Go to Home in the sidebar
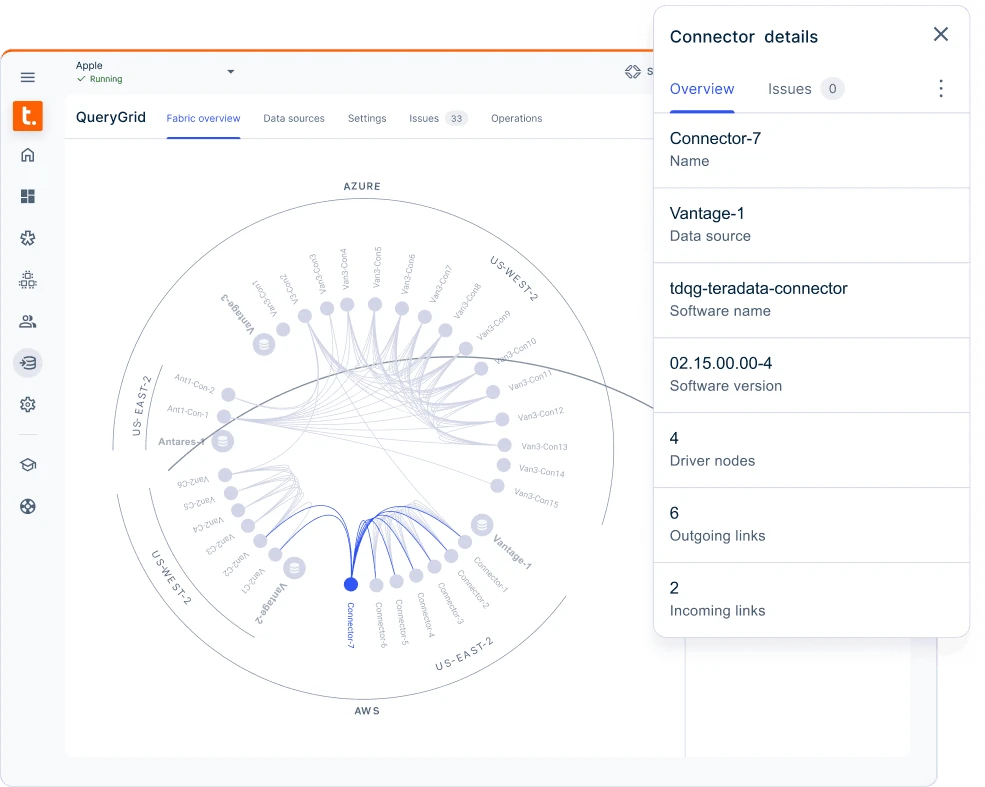Viewport: 985px width, 787px height. tap(28, 155)
